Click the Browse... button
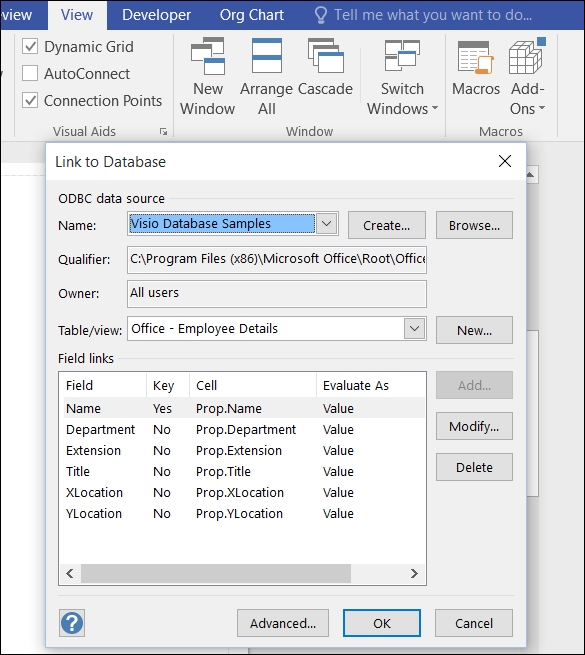Image resolution: width=585 pixels, height=655 pixels. coord(474,225)
